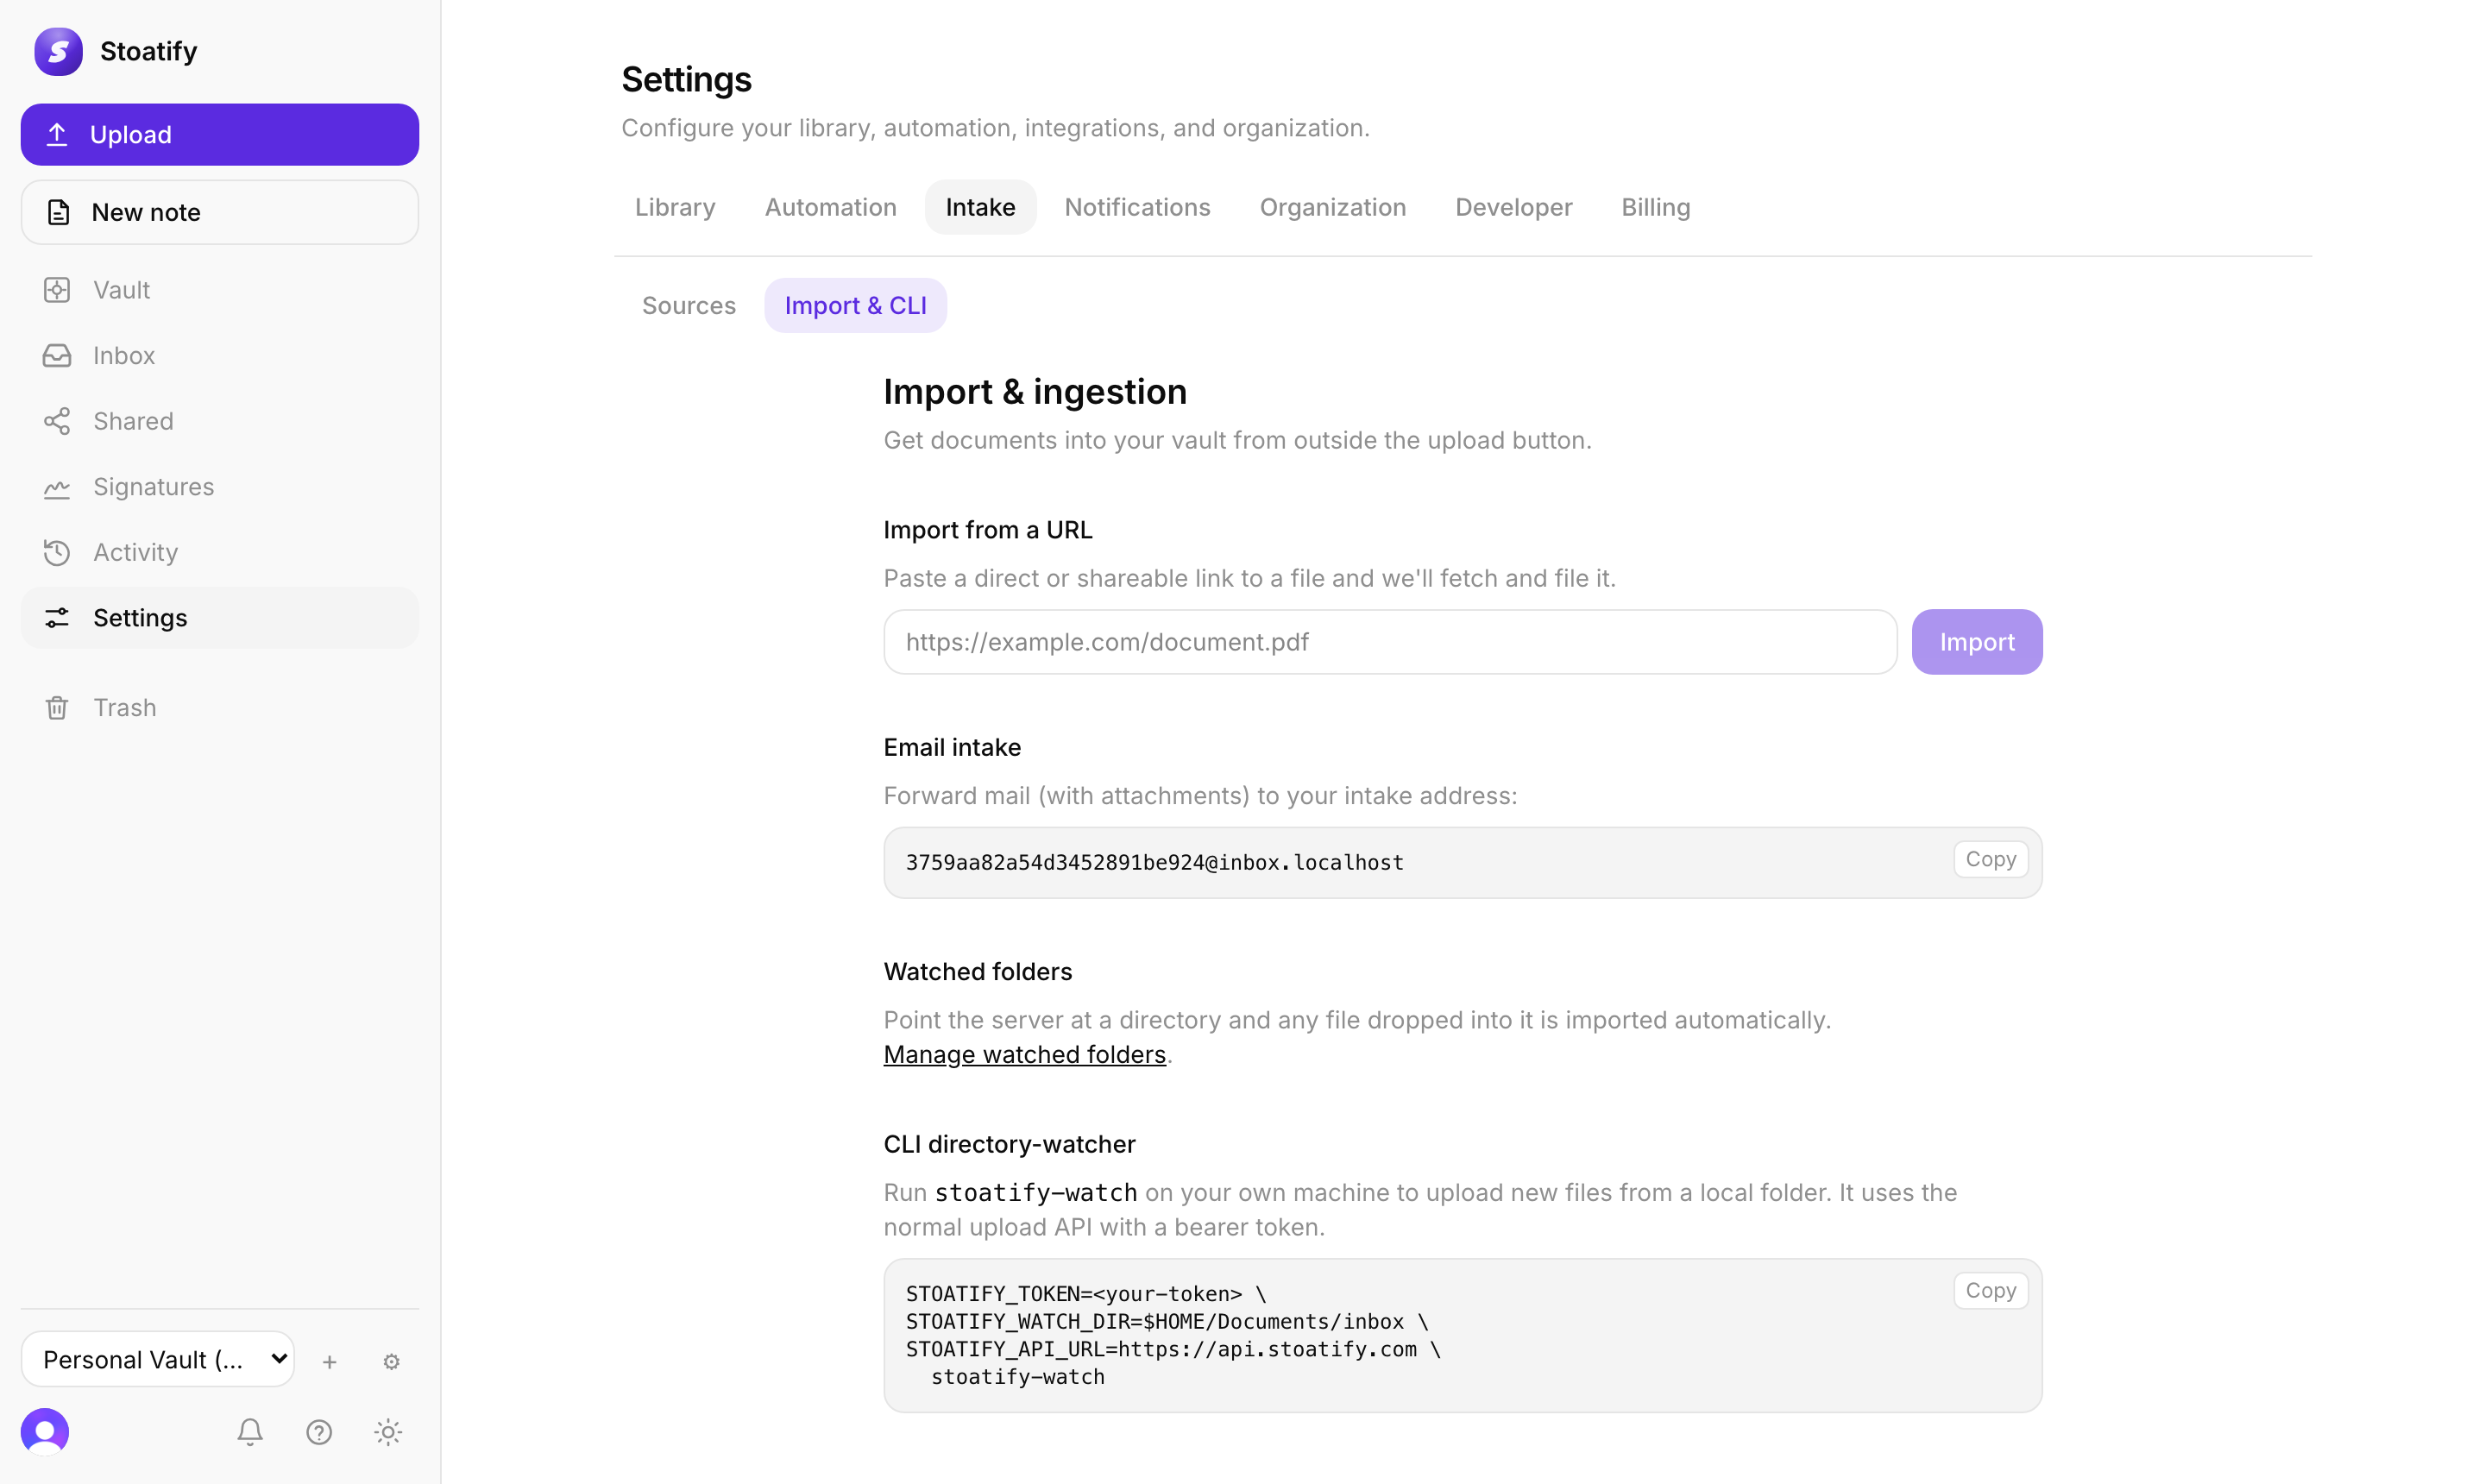Open the Vault section

click(219, 290)
